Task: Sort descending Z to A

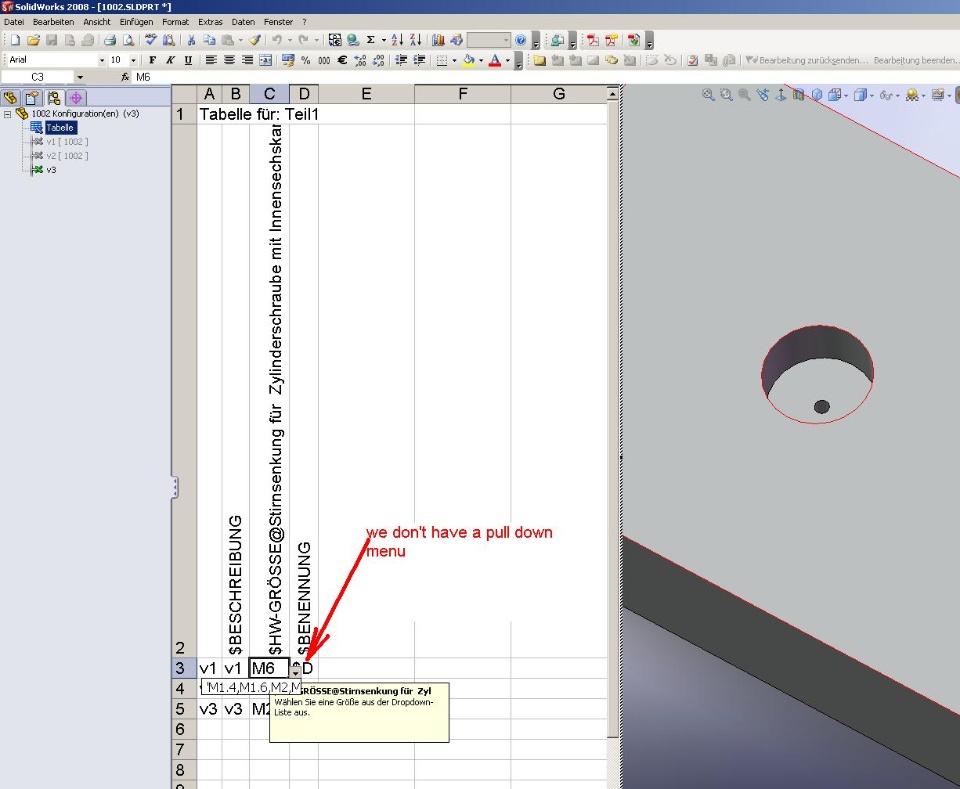Action: [416, 40]
